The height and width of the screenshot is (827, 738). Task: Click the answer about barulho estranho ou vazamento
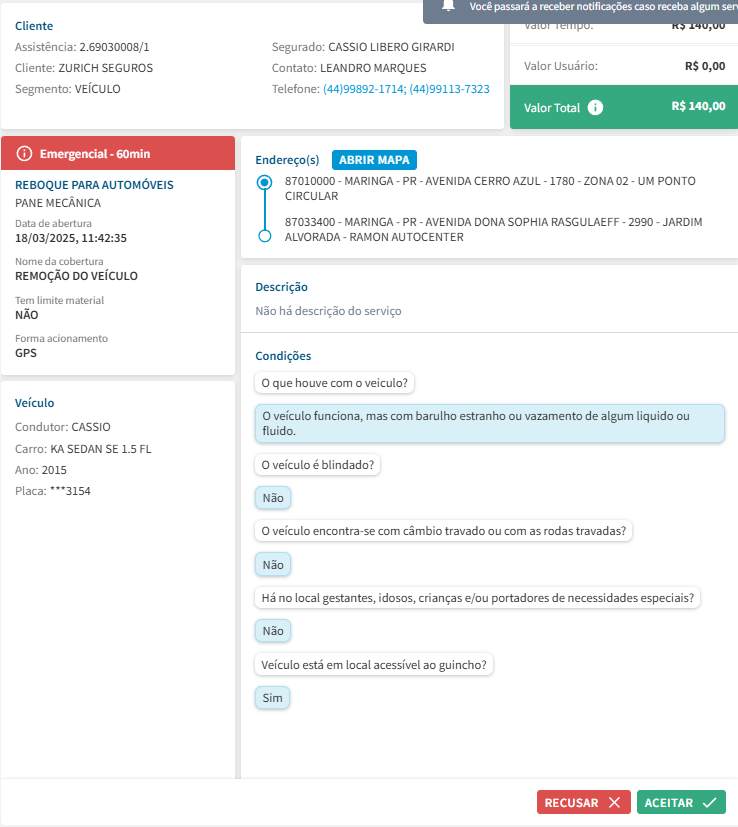[489, 423]
